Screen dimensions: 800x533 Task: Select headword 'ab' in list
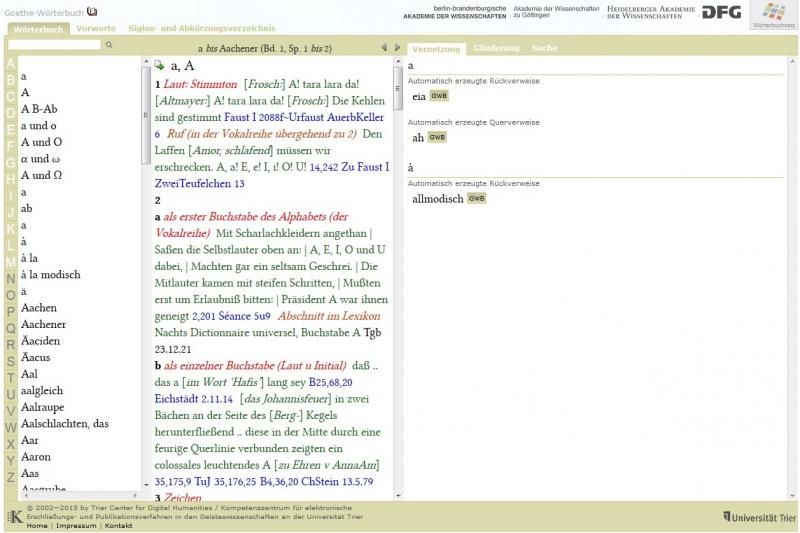[27, 208]
